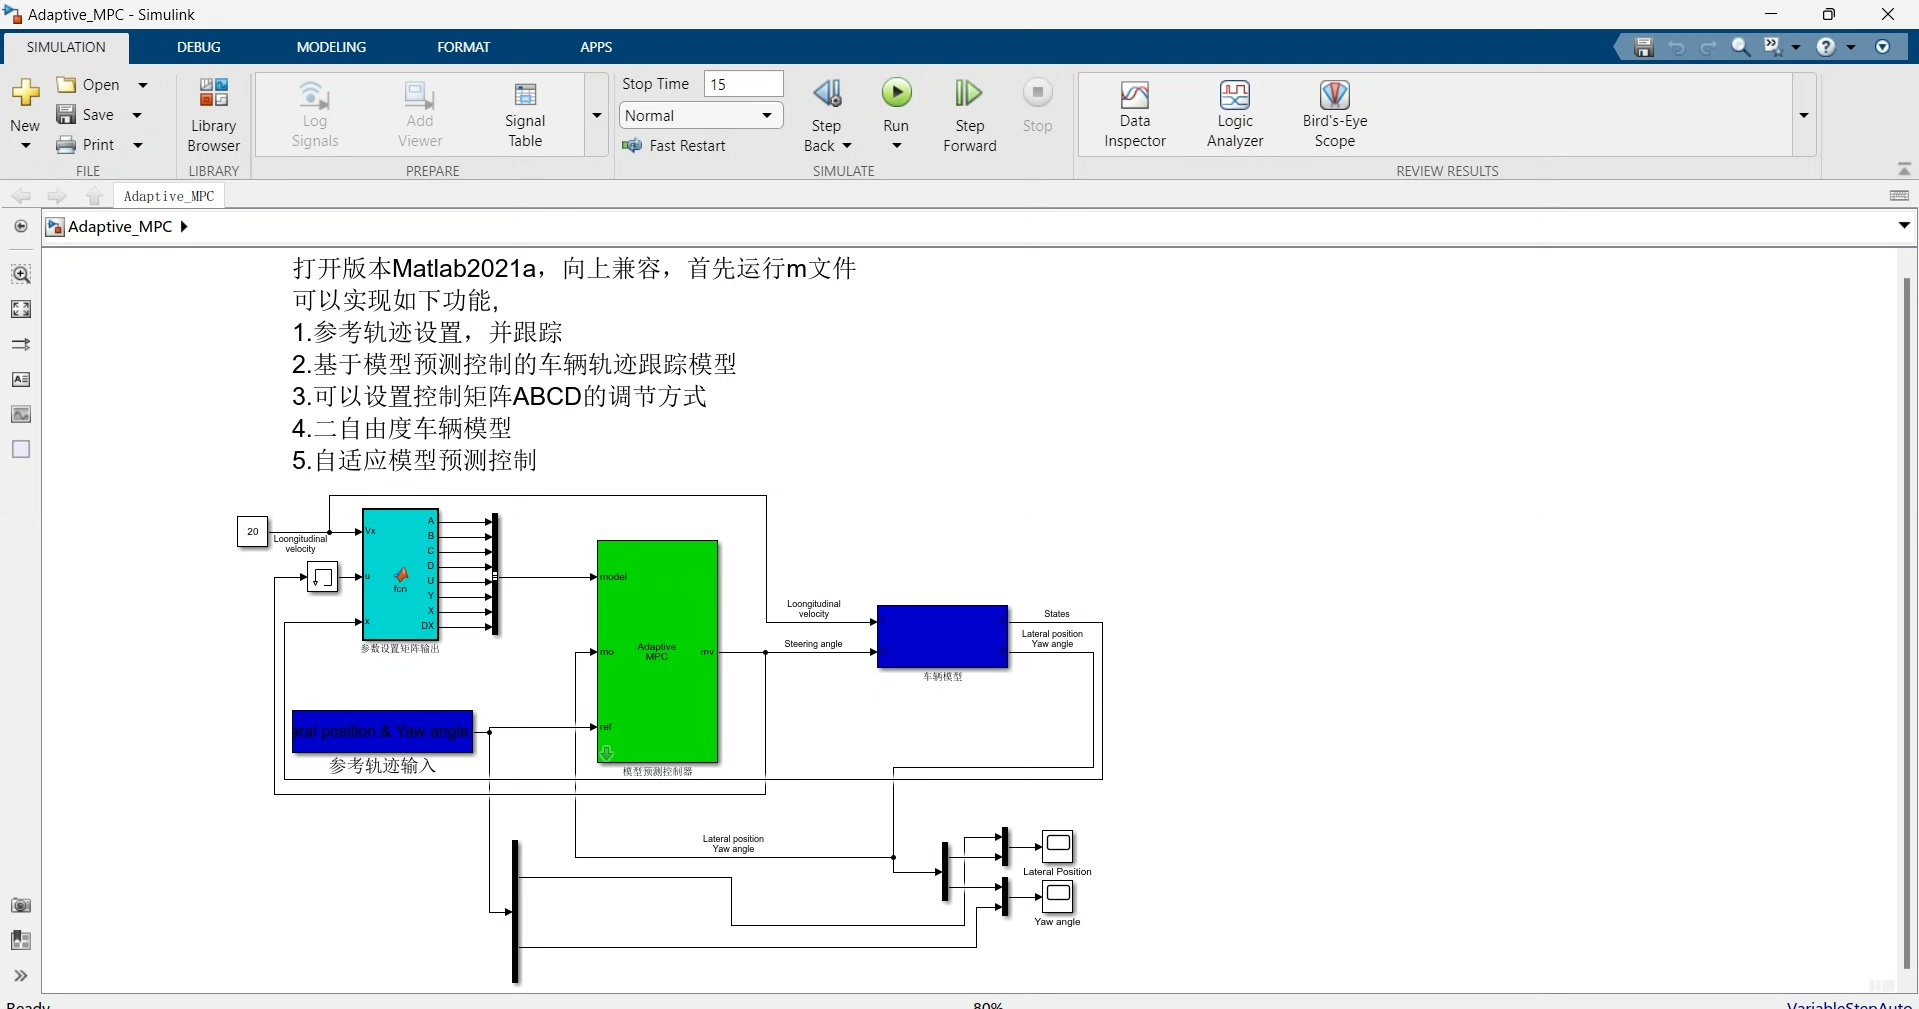Click the Adaptive_MPC breadcrumb model name
Screen dimensions: 1919x1009
(x=120, y=227)
